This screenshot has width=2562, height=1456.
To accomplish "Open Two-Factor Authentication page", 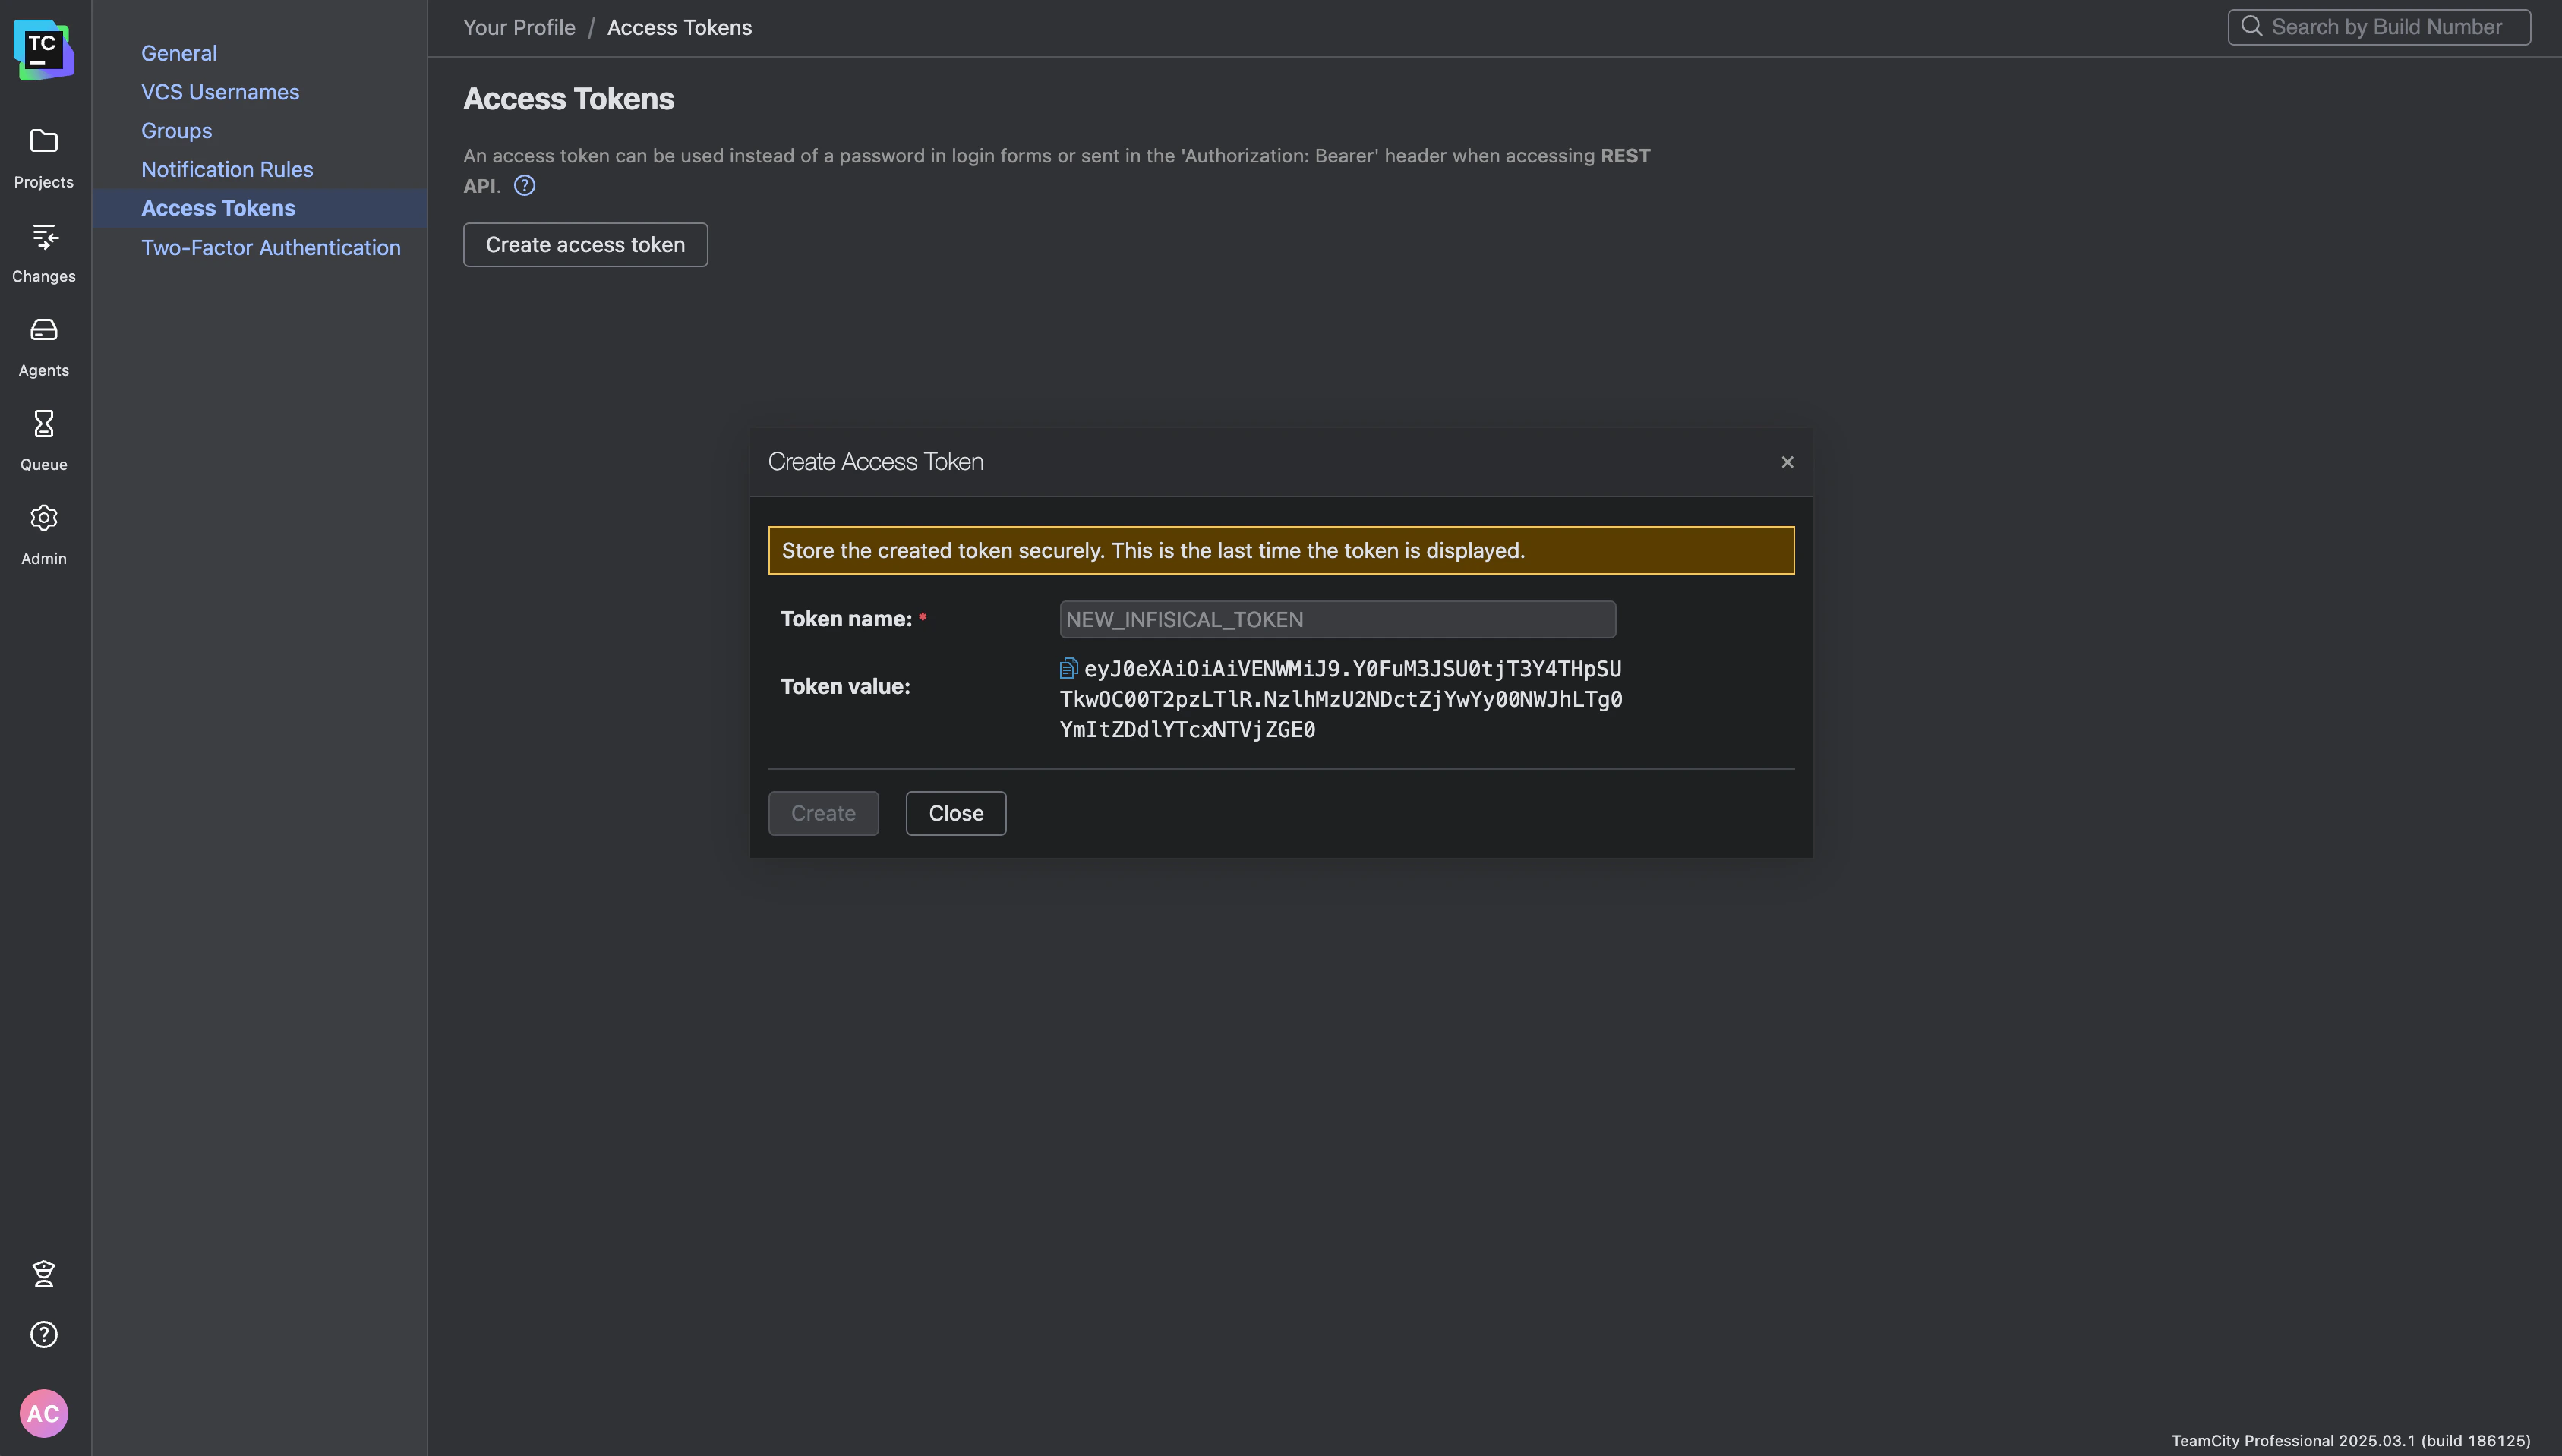I will point(271,247).
